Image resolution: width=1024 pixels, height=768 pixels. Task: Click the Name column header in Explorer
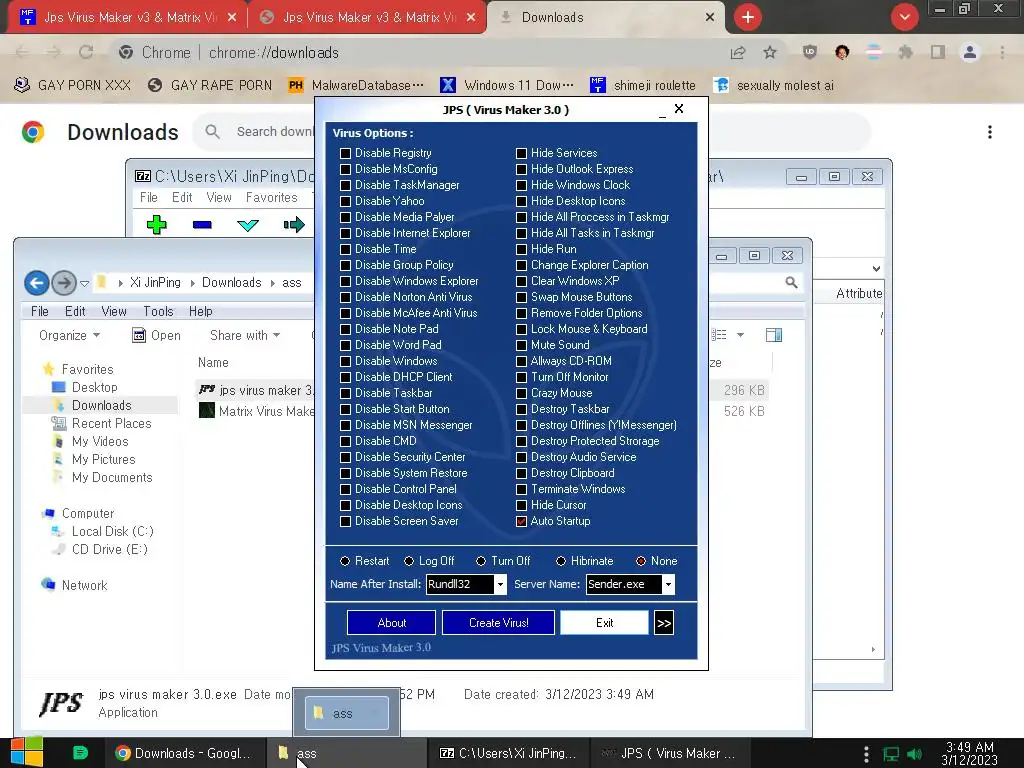[214, 362]
